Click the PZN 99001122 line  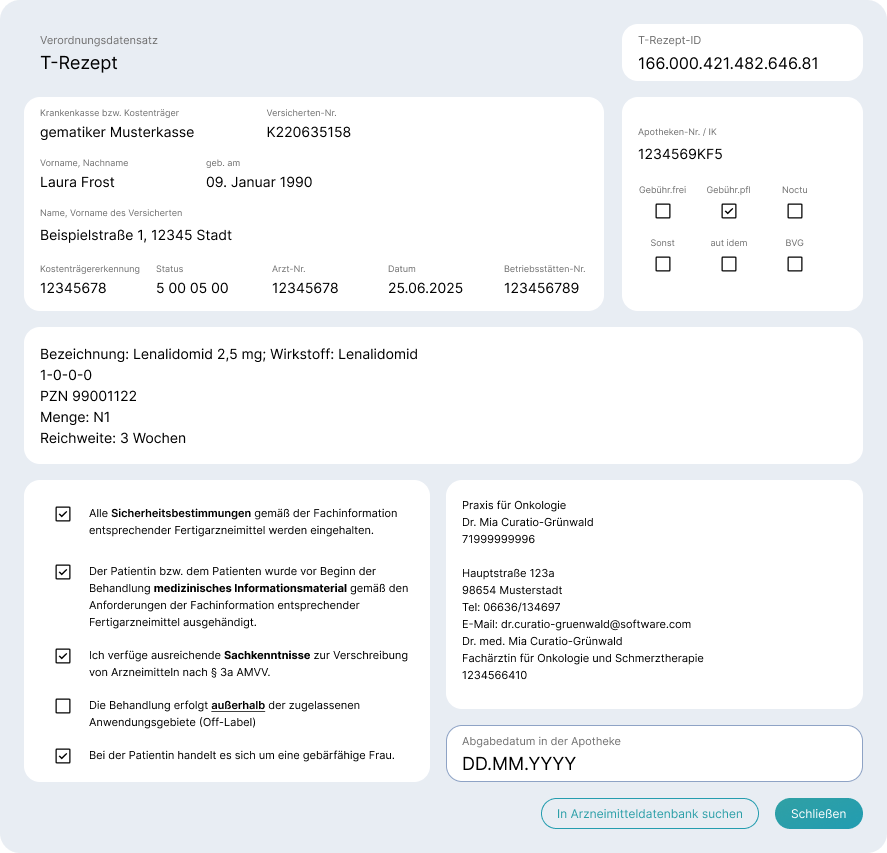point(88,396)
